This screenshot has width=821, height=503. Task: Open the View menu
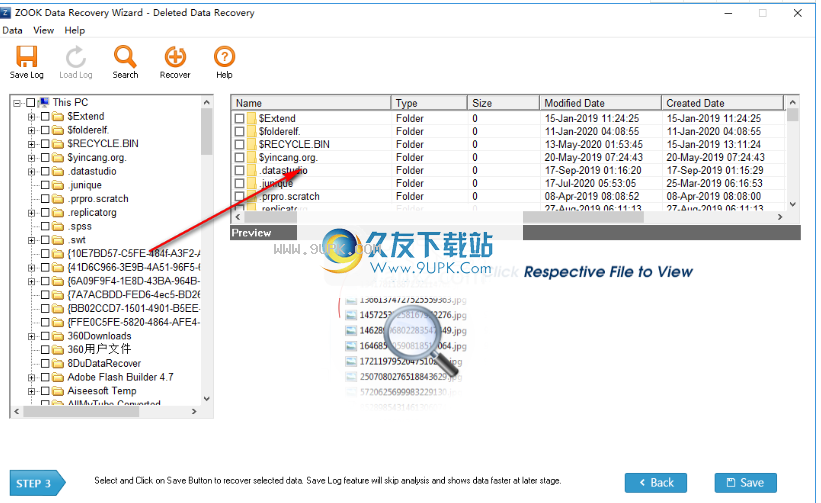click(x=43, y=30)
